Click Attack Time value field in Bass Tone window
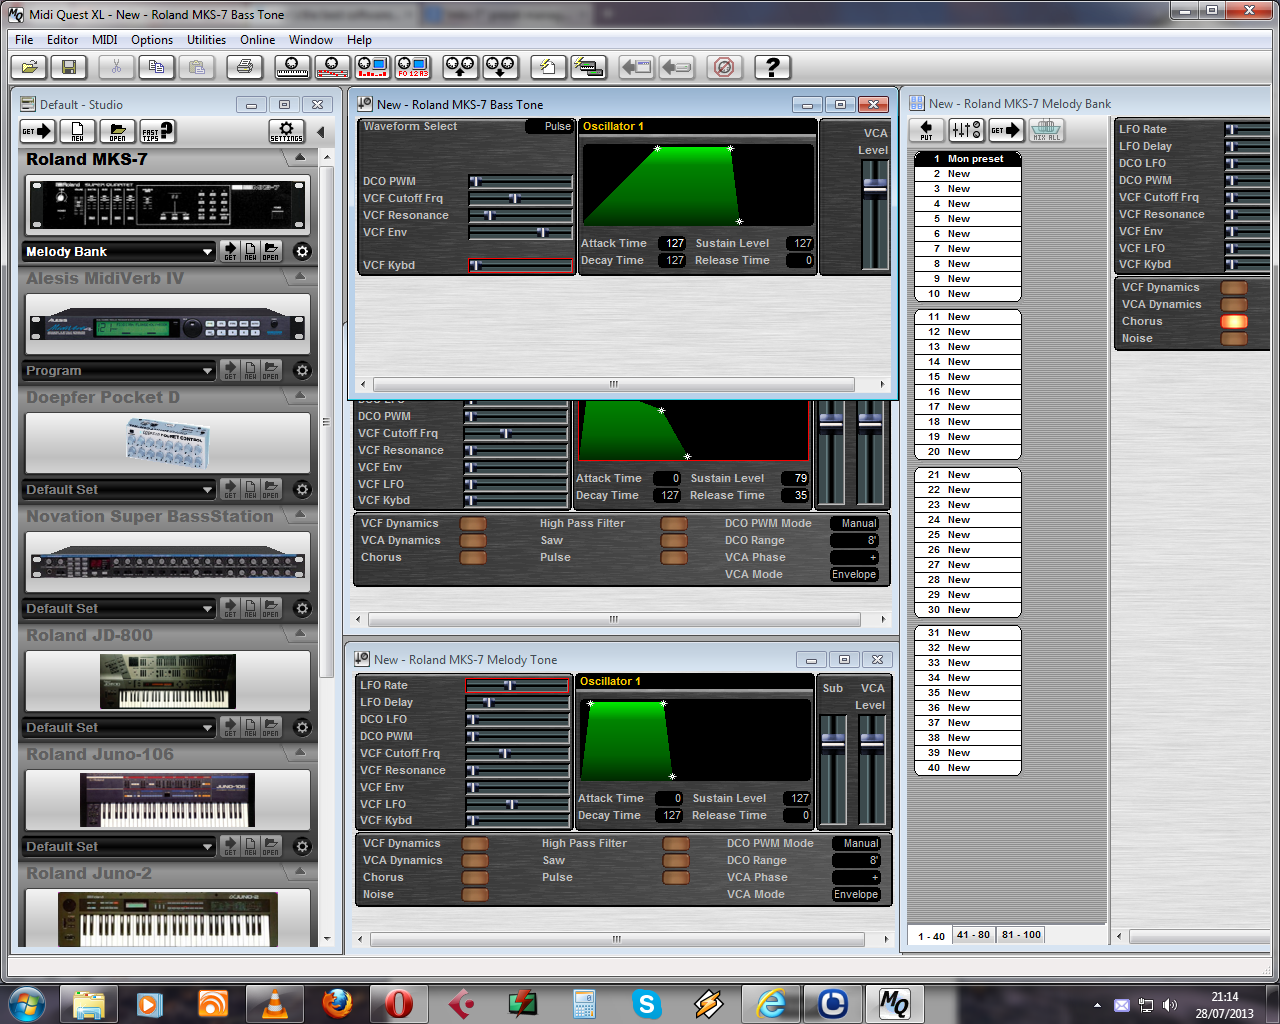 pos(671,243)
